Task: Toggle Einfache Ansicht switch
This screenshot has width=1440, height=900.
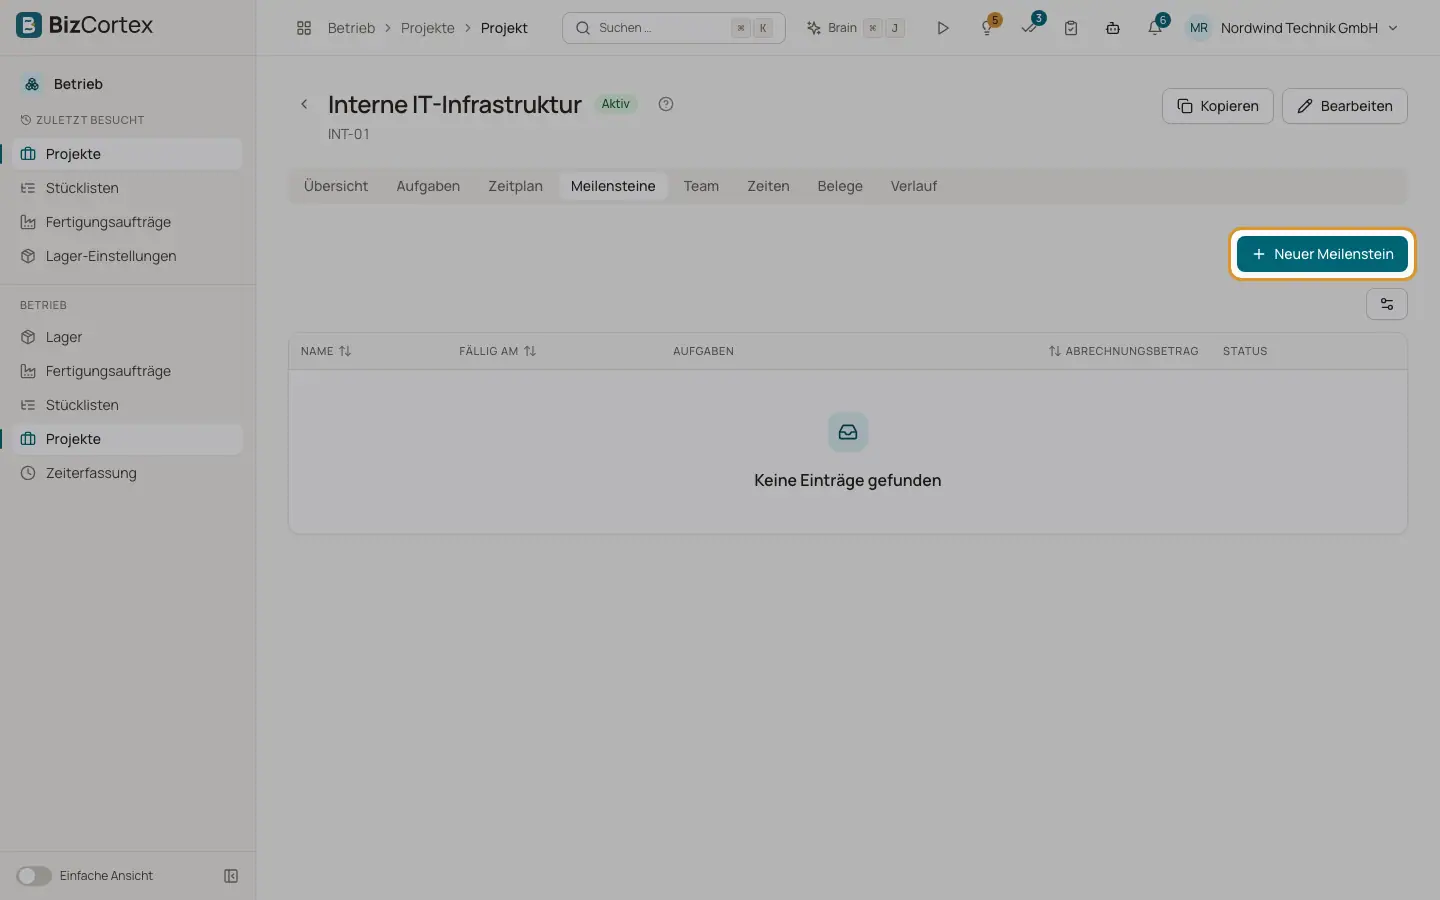Action: [x=34, y=876]
